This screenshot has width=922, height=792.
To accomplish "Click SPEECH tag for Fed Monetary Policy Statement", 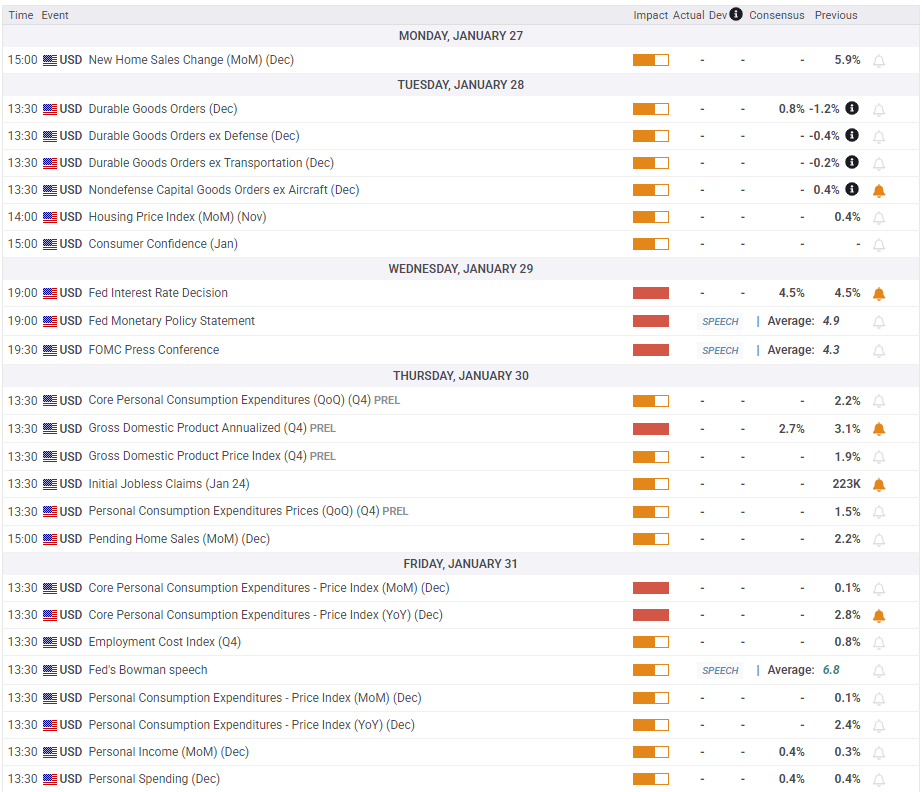I will click(x=720, y=322).
